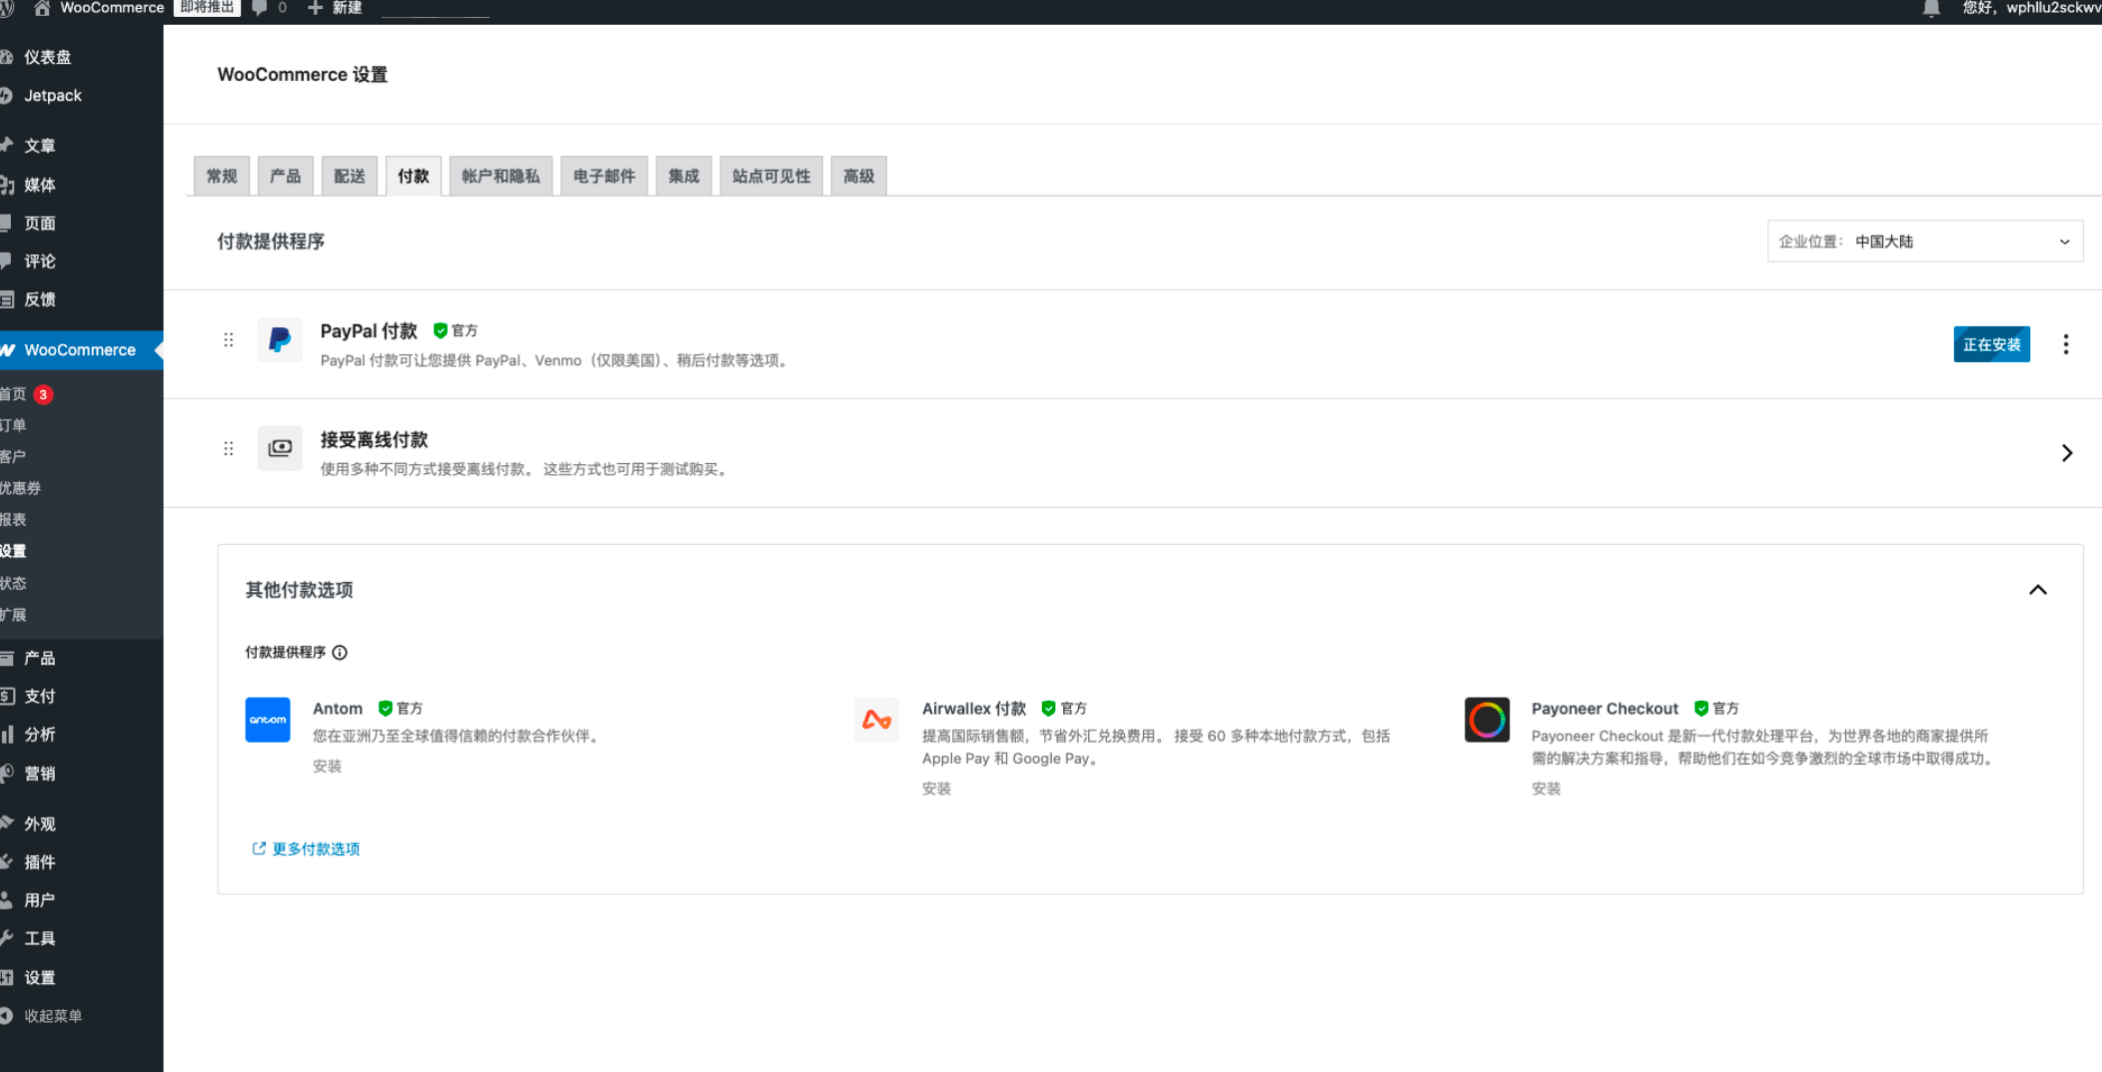Click the 正在安装 PayPal button
This screenshot has width=2102, height=1072.
click(1991, 344)
